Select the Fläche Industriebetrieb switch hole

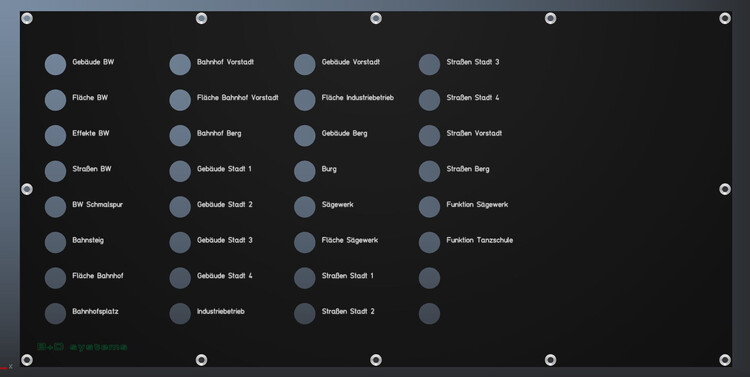[305, 100]
